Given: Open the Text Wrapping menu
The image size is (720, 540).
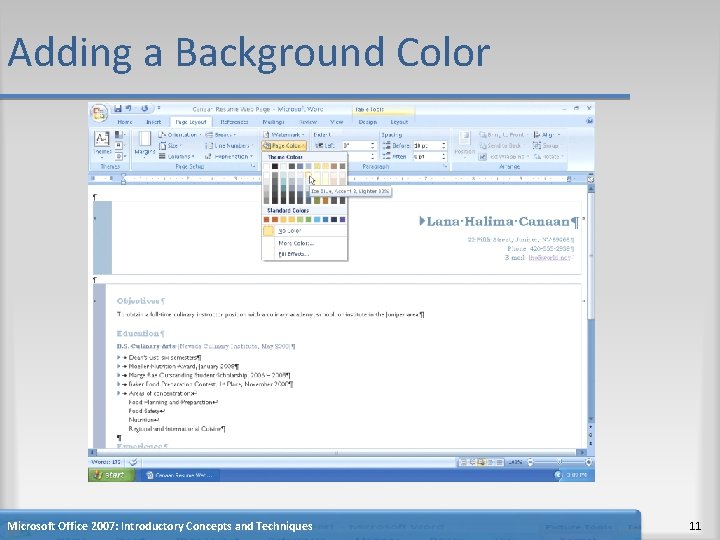Looking at the screenshot, I should [504, 157].
